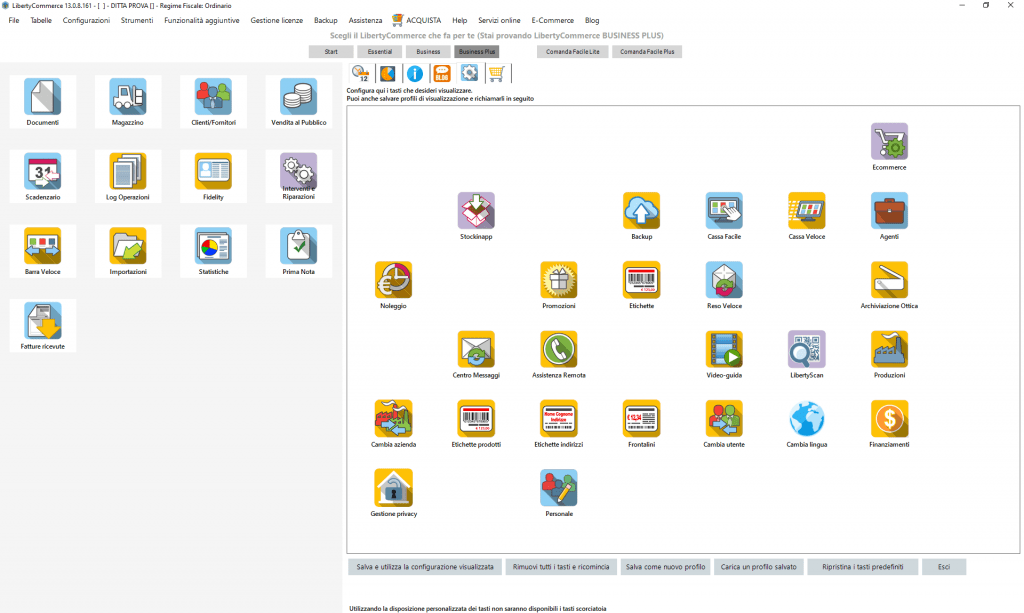The image size is (1024, 613).
Task: Click the shopping cart toolbar icon
Action: (x=496, y=74)
